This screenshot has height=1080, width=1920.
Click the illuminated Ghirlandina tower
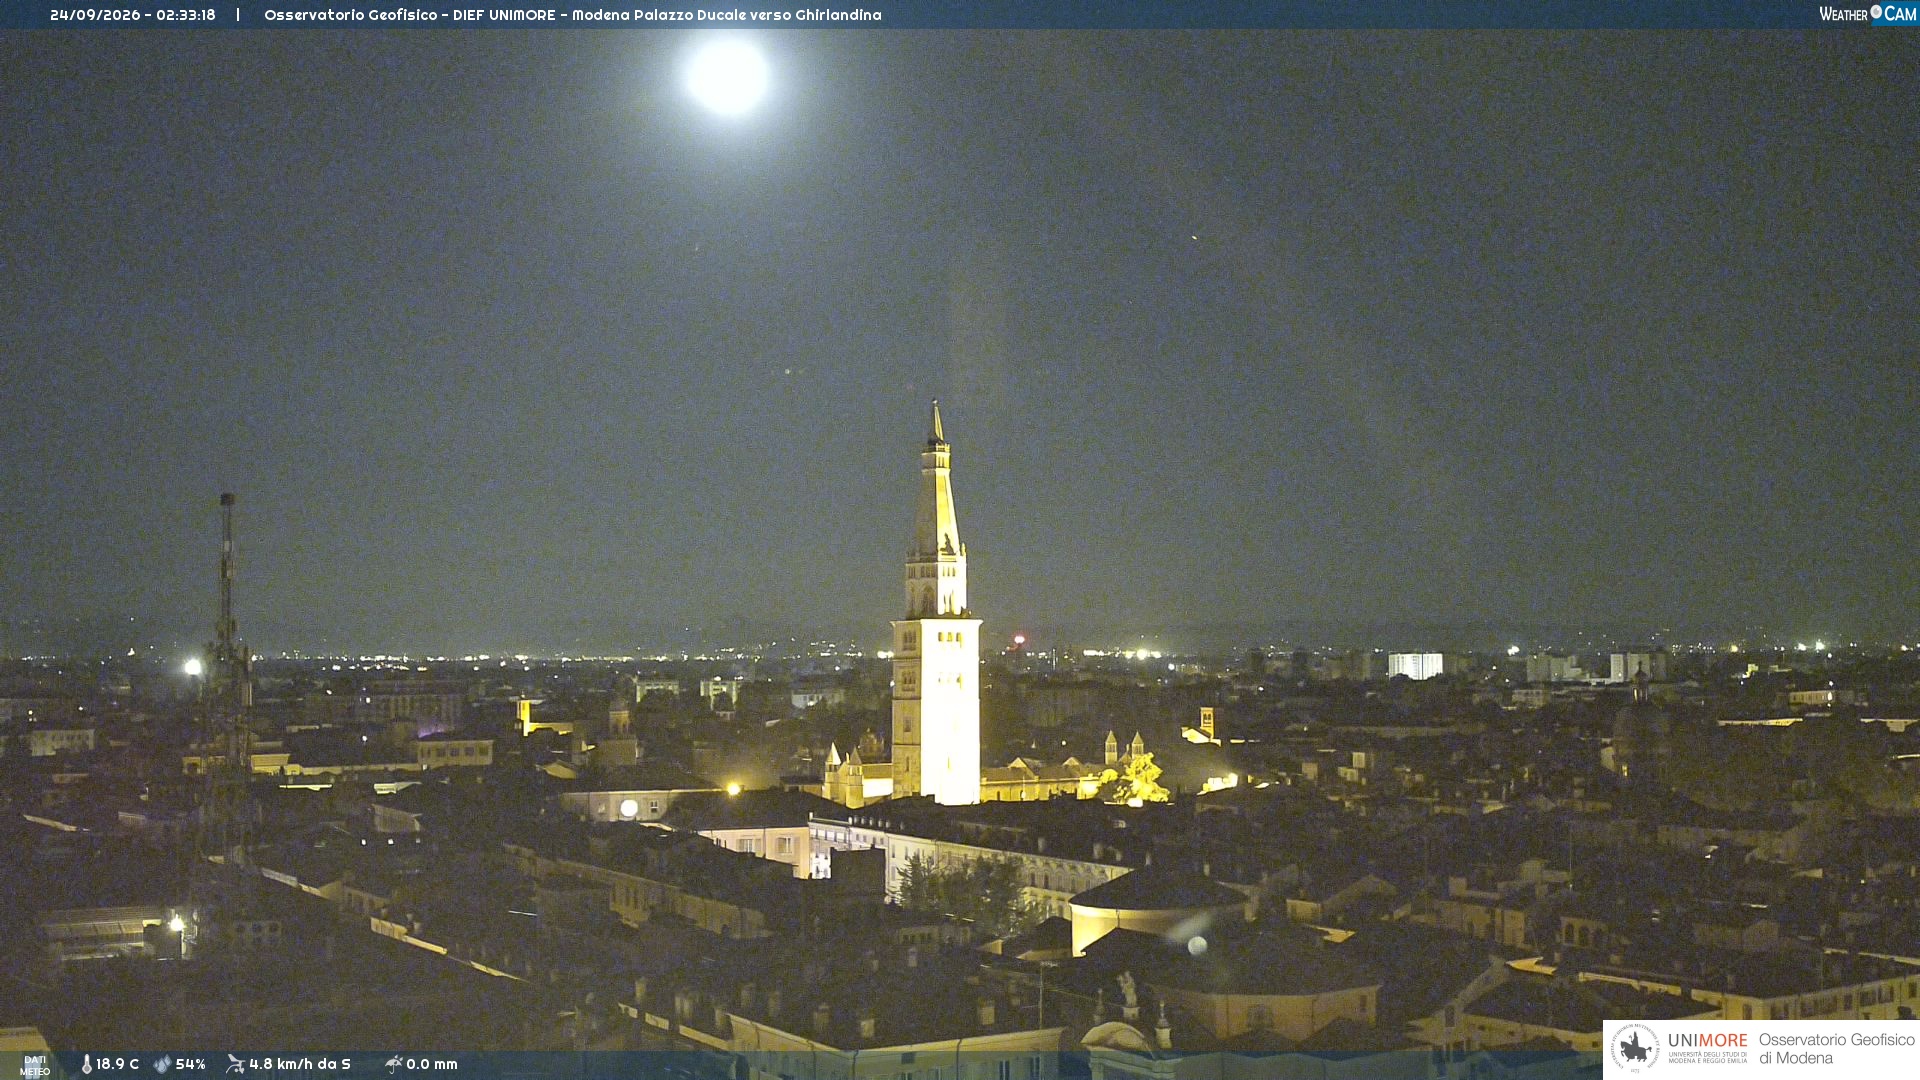936,610
